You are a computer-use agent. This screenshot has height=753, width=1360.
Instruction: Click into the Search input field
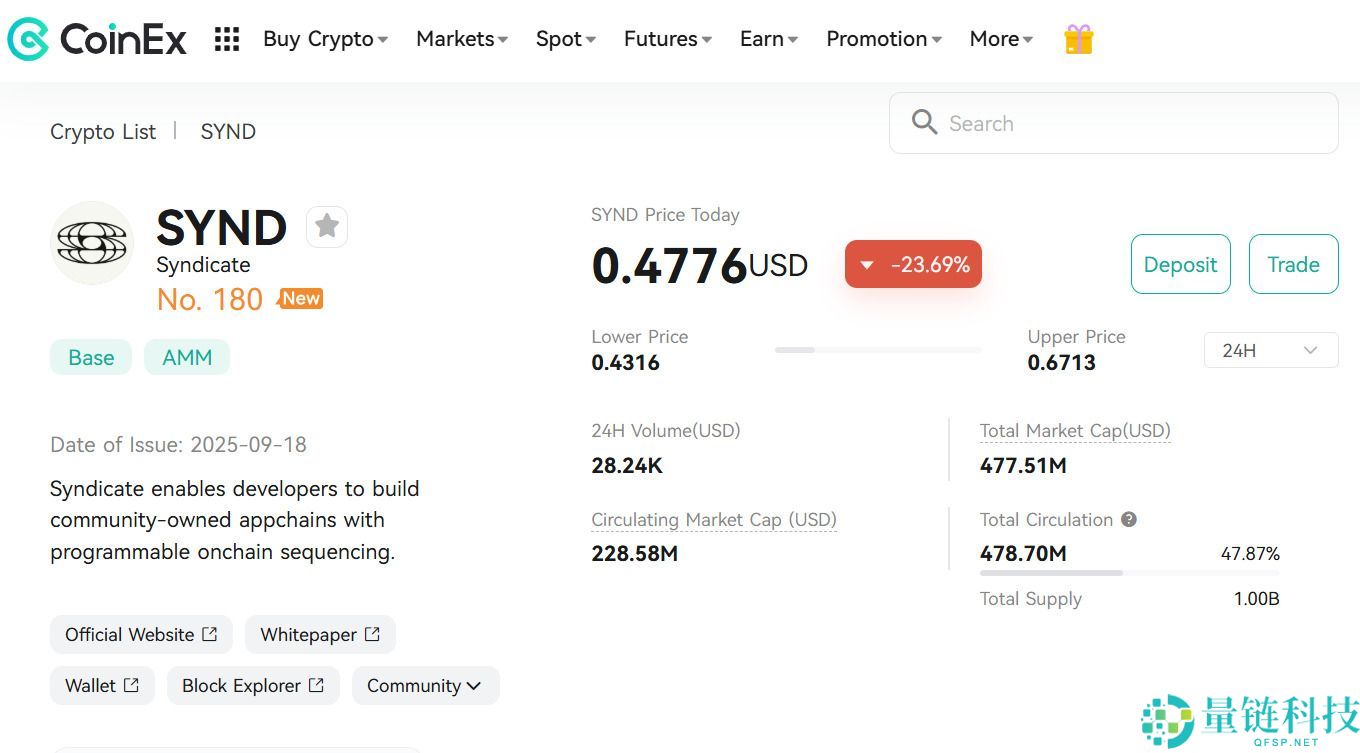(x=1130, y=123)
